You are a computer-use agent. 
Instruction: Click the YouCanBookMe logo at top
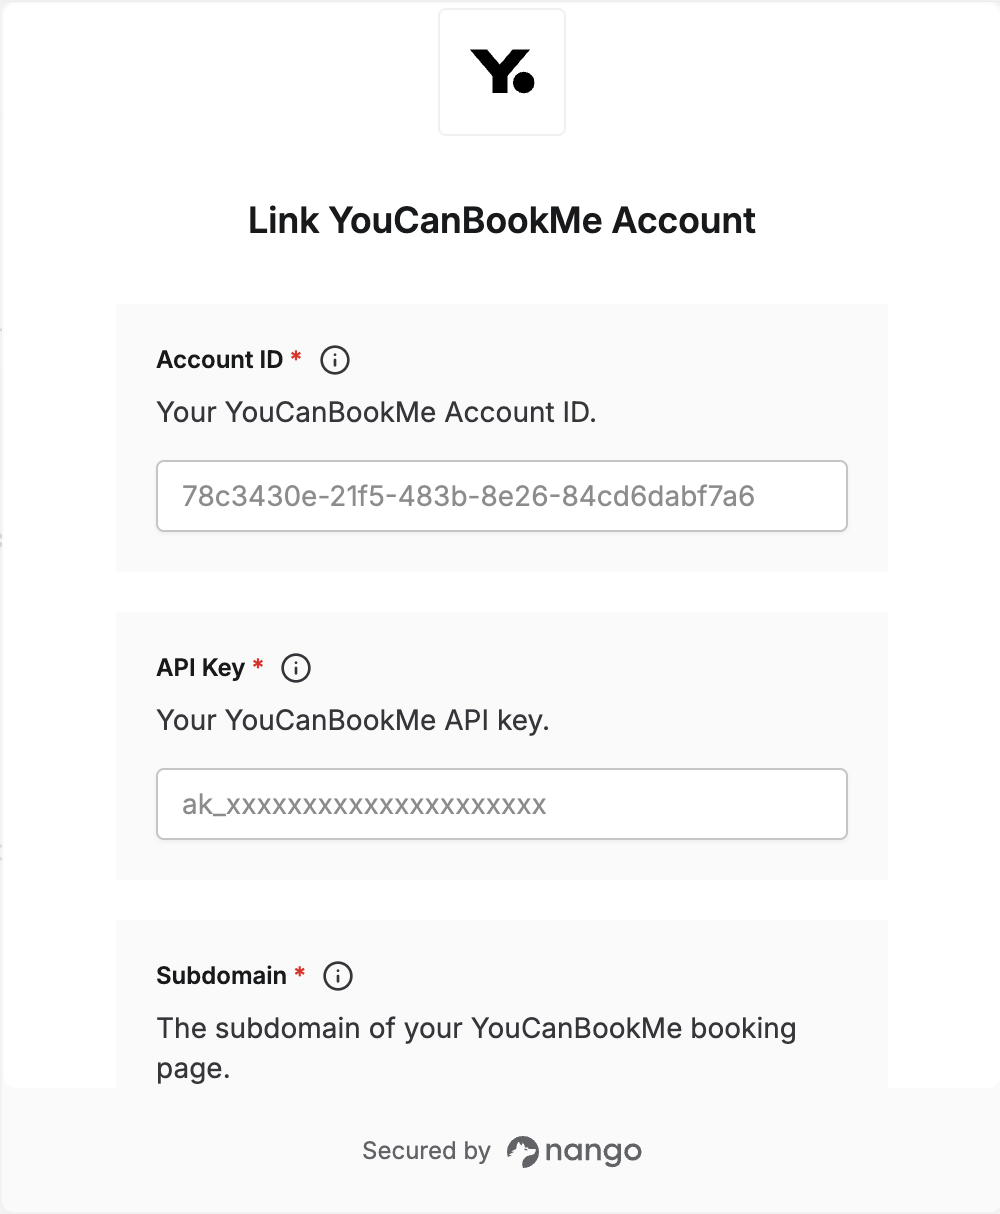502,72
